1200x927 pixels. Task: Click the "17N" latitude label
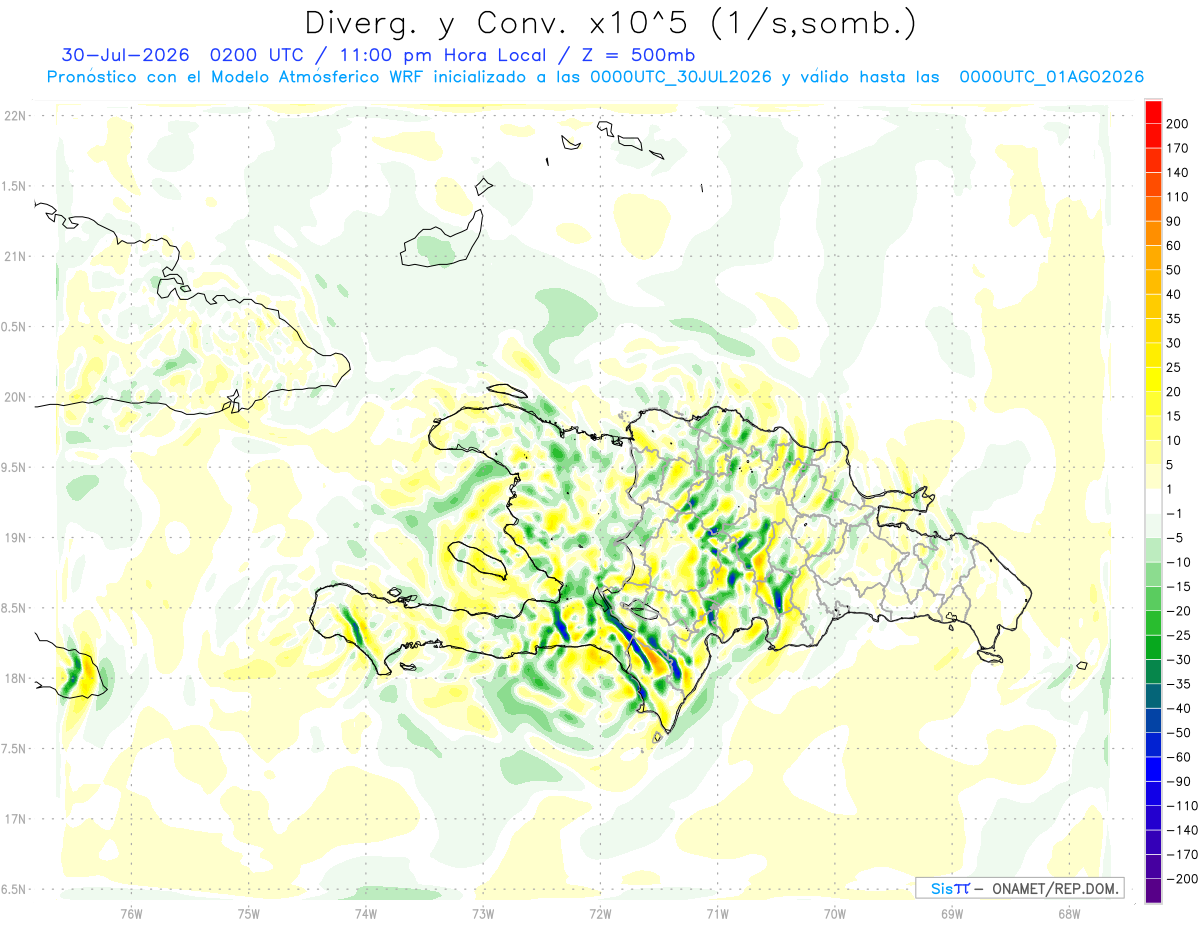14,819
